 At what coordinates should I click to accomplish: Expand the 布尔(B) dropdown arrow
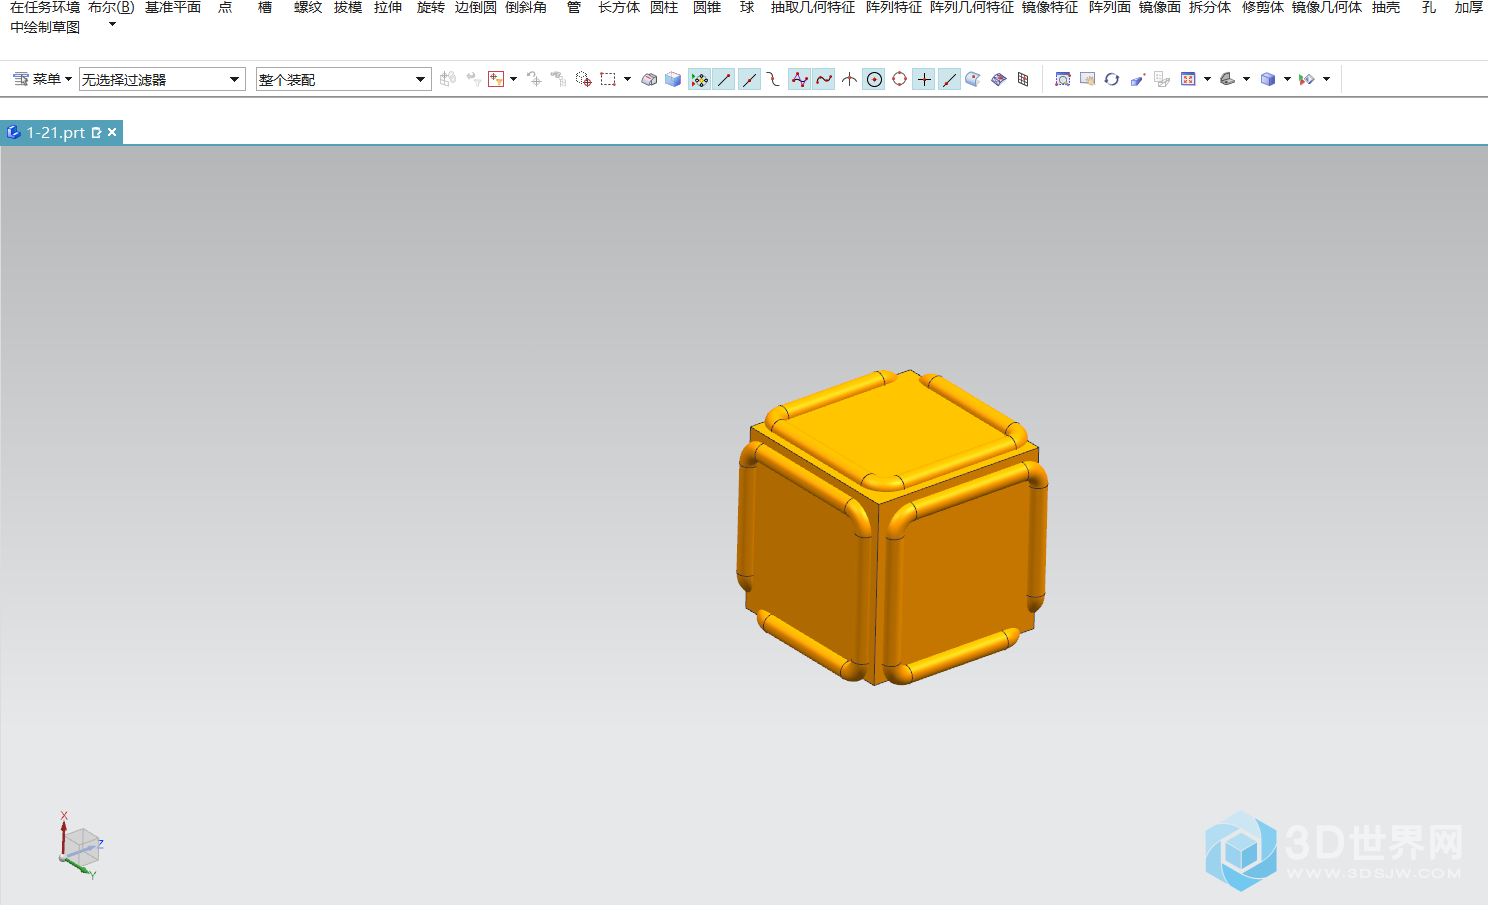112,25
